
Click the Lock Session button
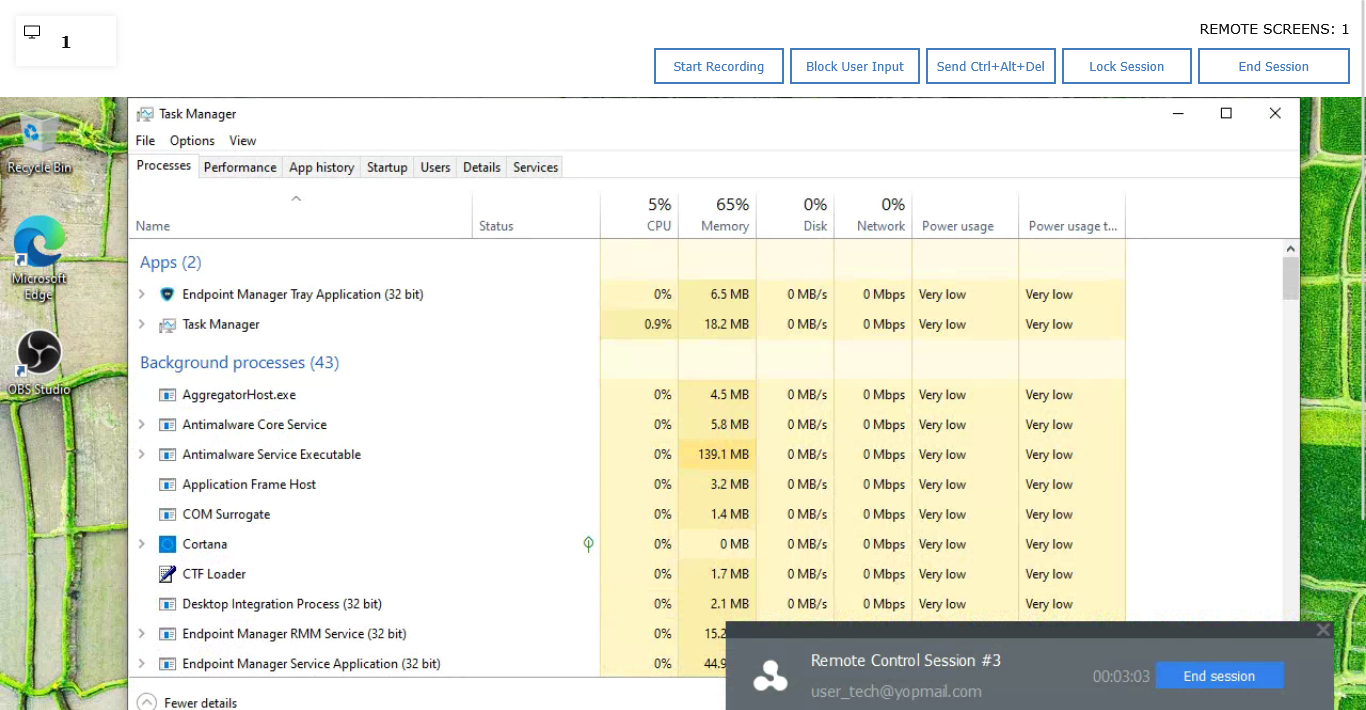1127,66
